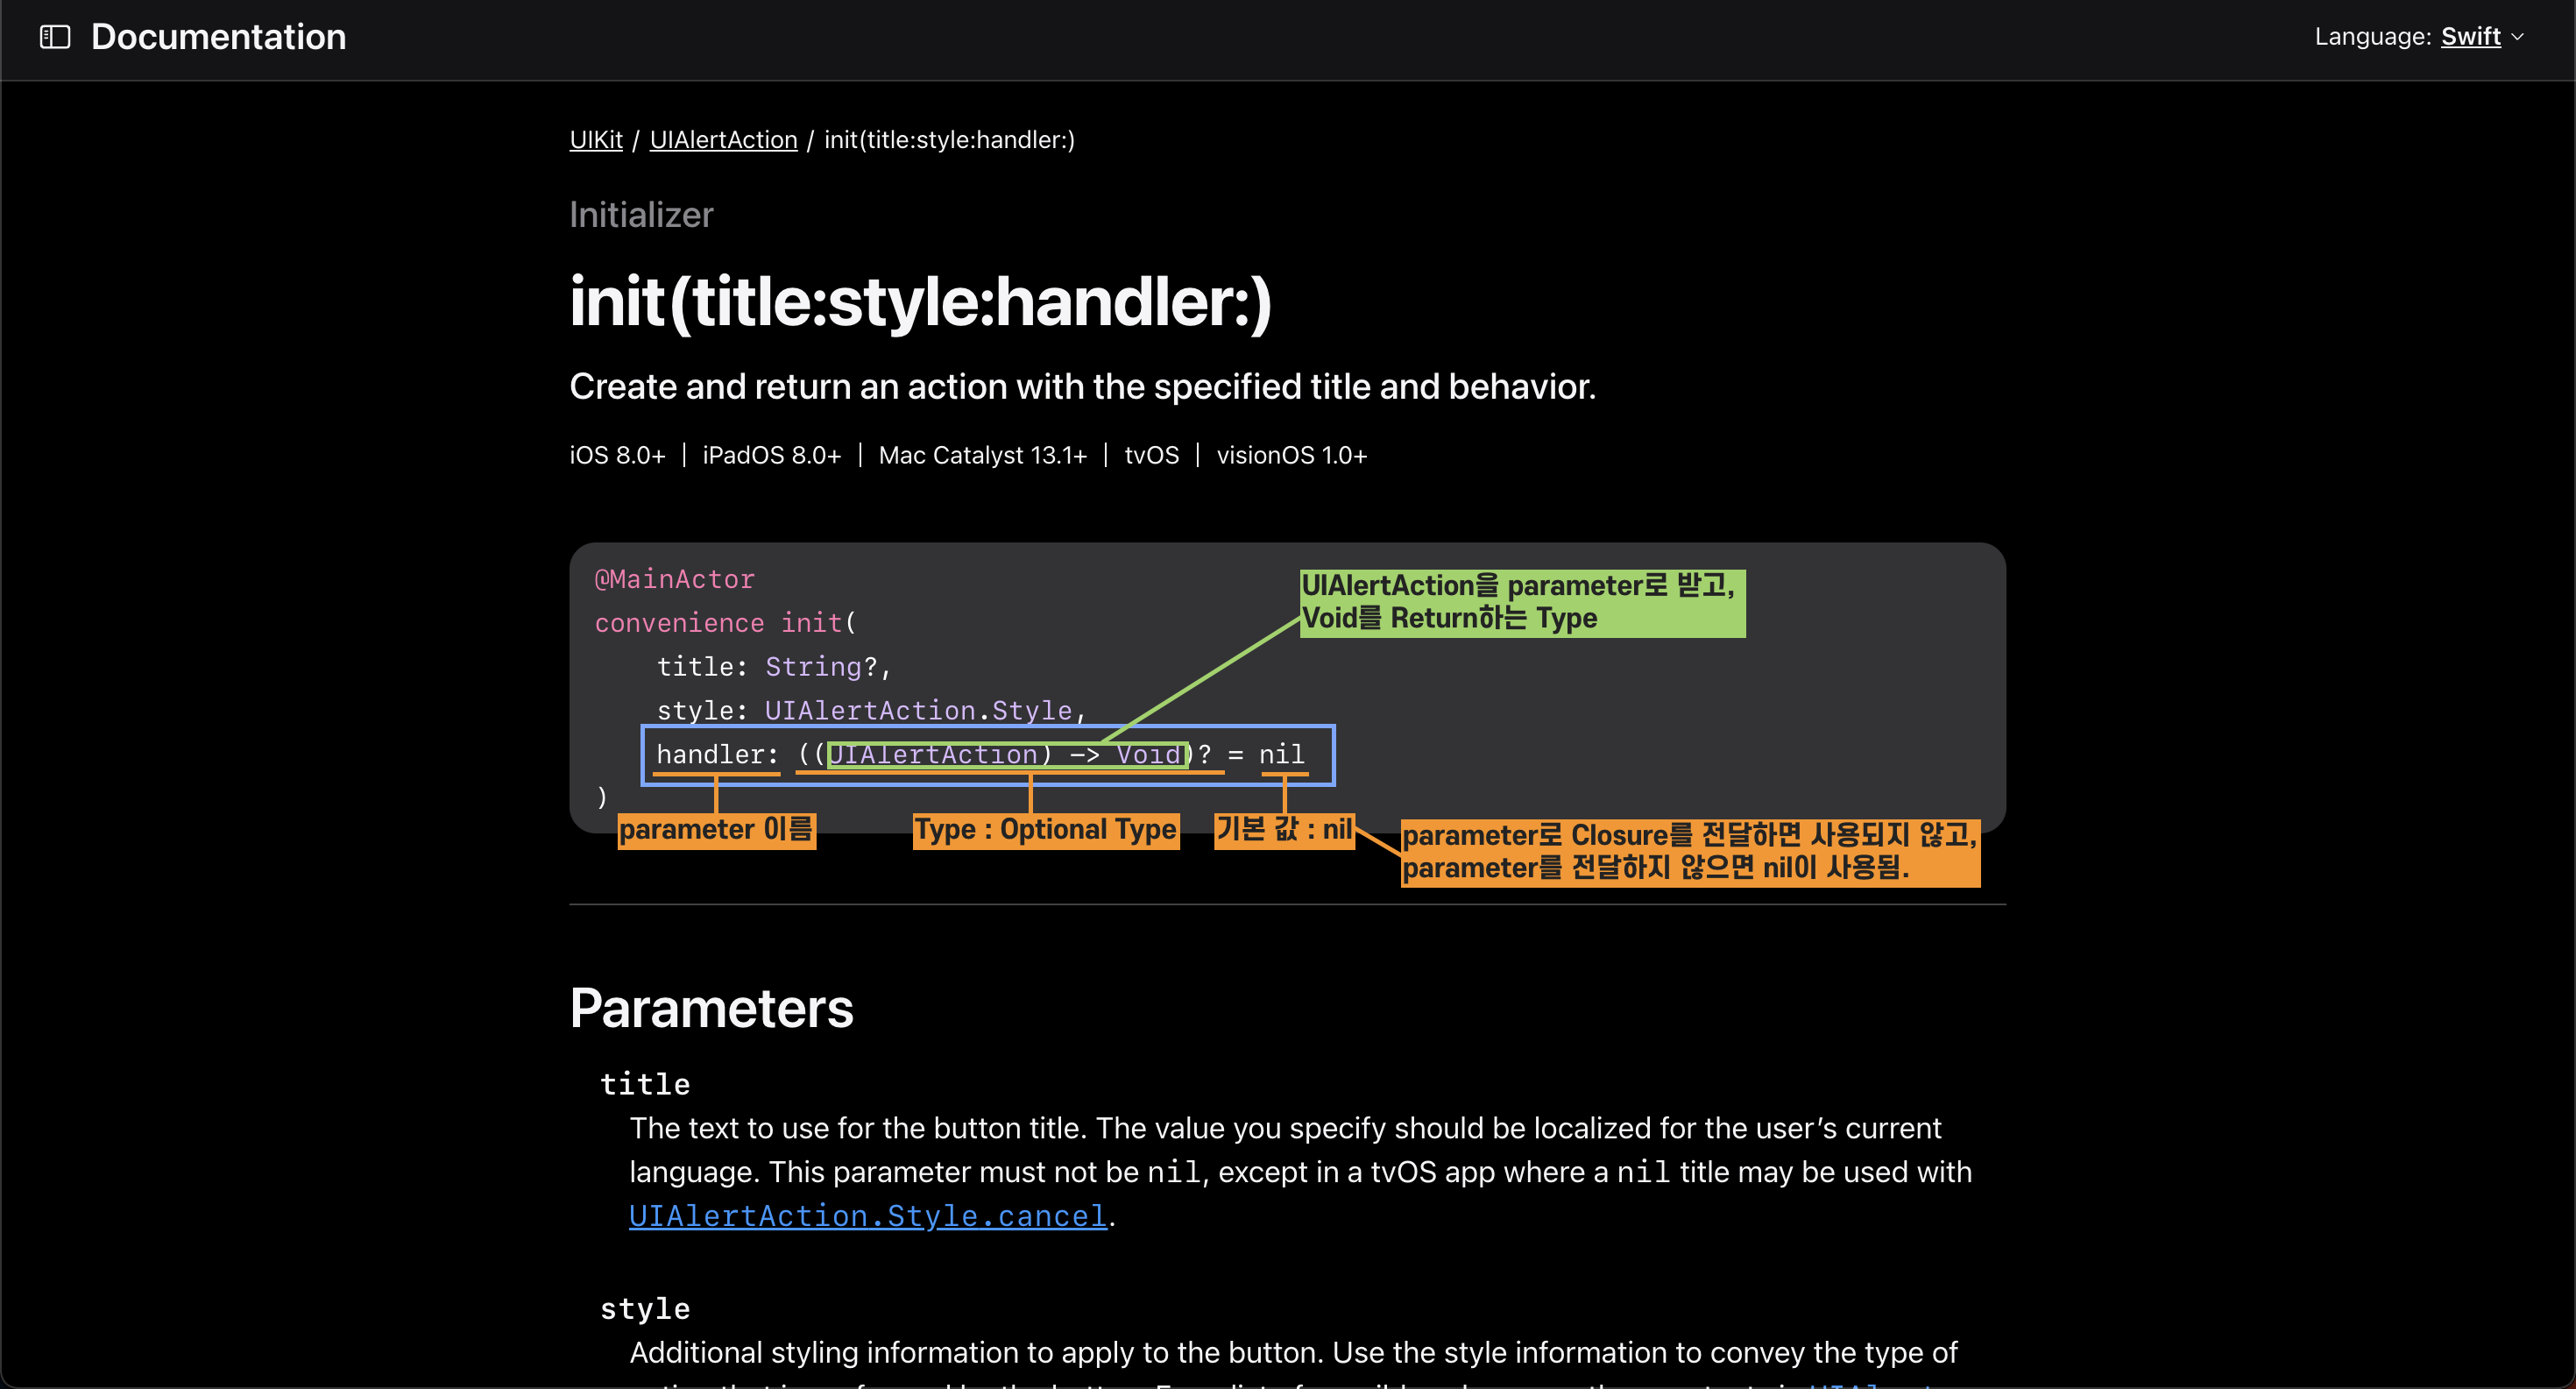Toggle the sidebar navigator icon
Image resolution: width=2576 pixels, height=1389 pixels.
[55, 37]
